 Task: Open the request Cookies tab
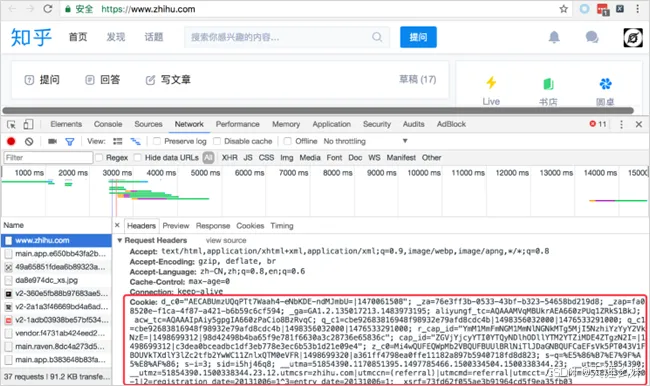(250, 226)
